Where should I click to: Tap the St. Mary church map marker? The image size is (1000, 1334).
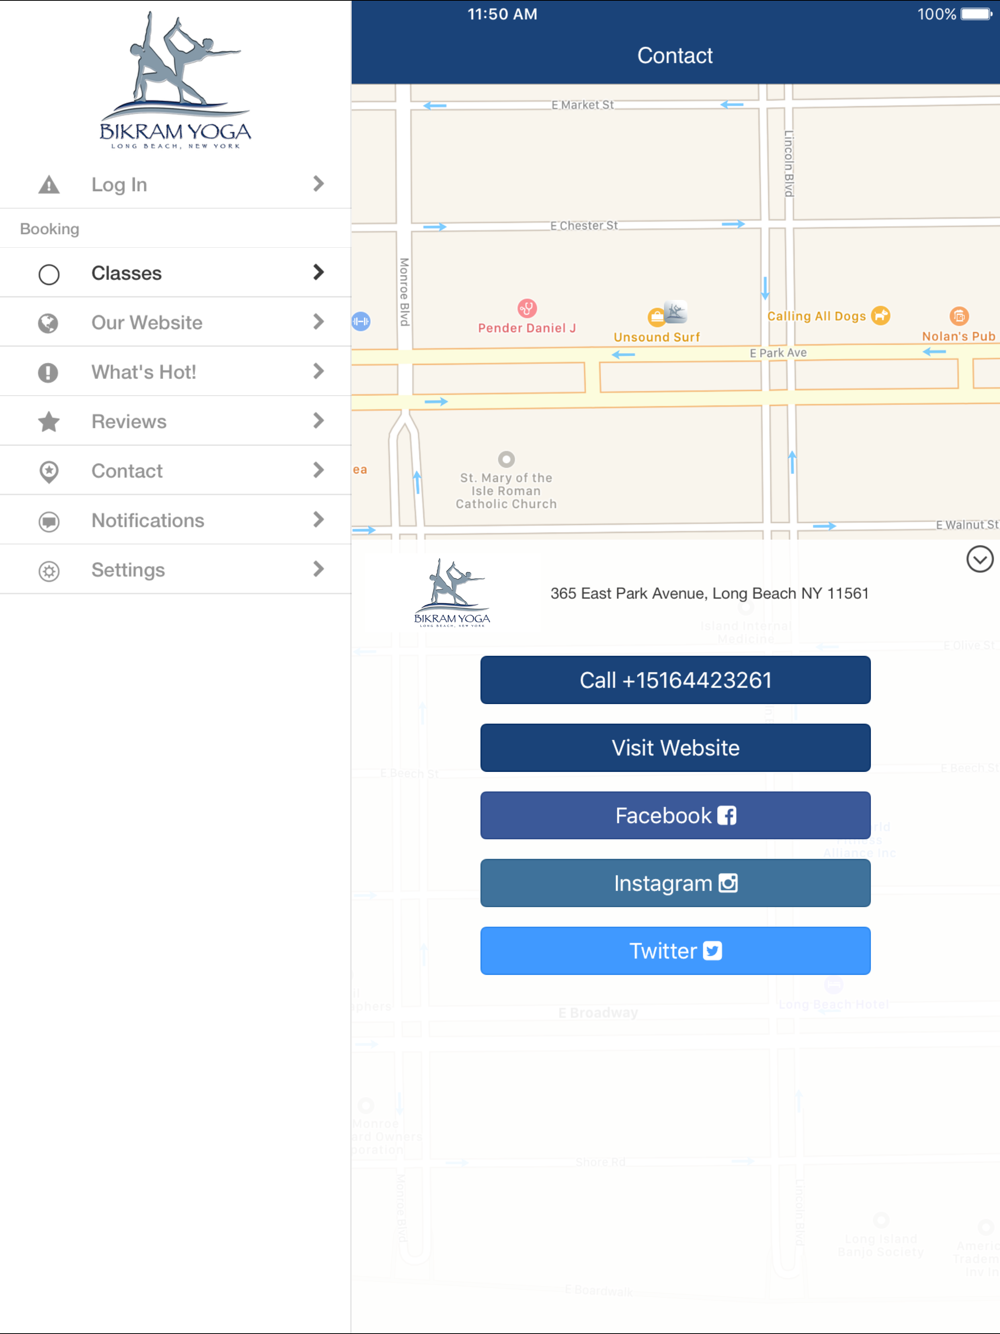[507, 459]
